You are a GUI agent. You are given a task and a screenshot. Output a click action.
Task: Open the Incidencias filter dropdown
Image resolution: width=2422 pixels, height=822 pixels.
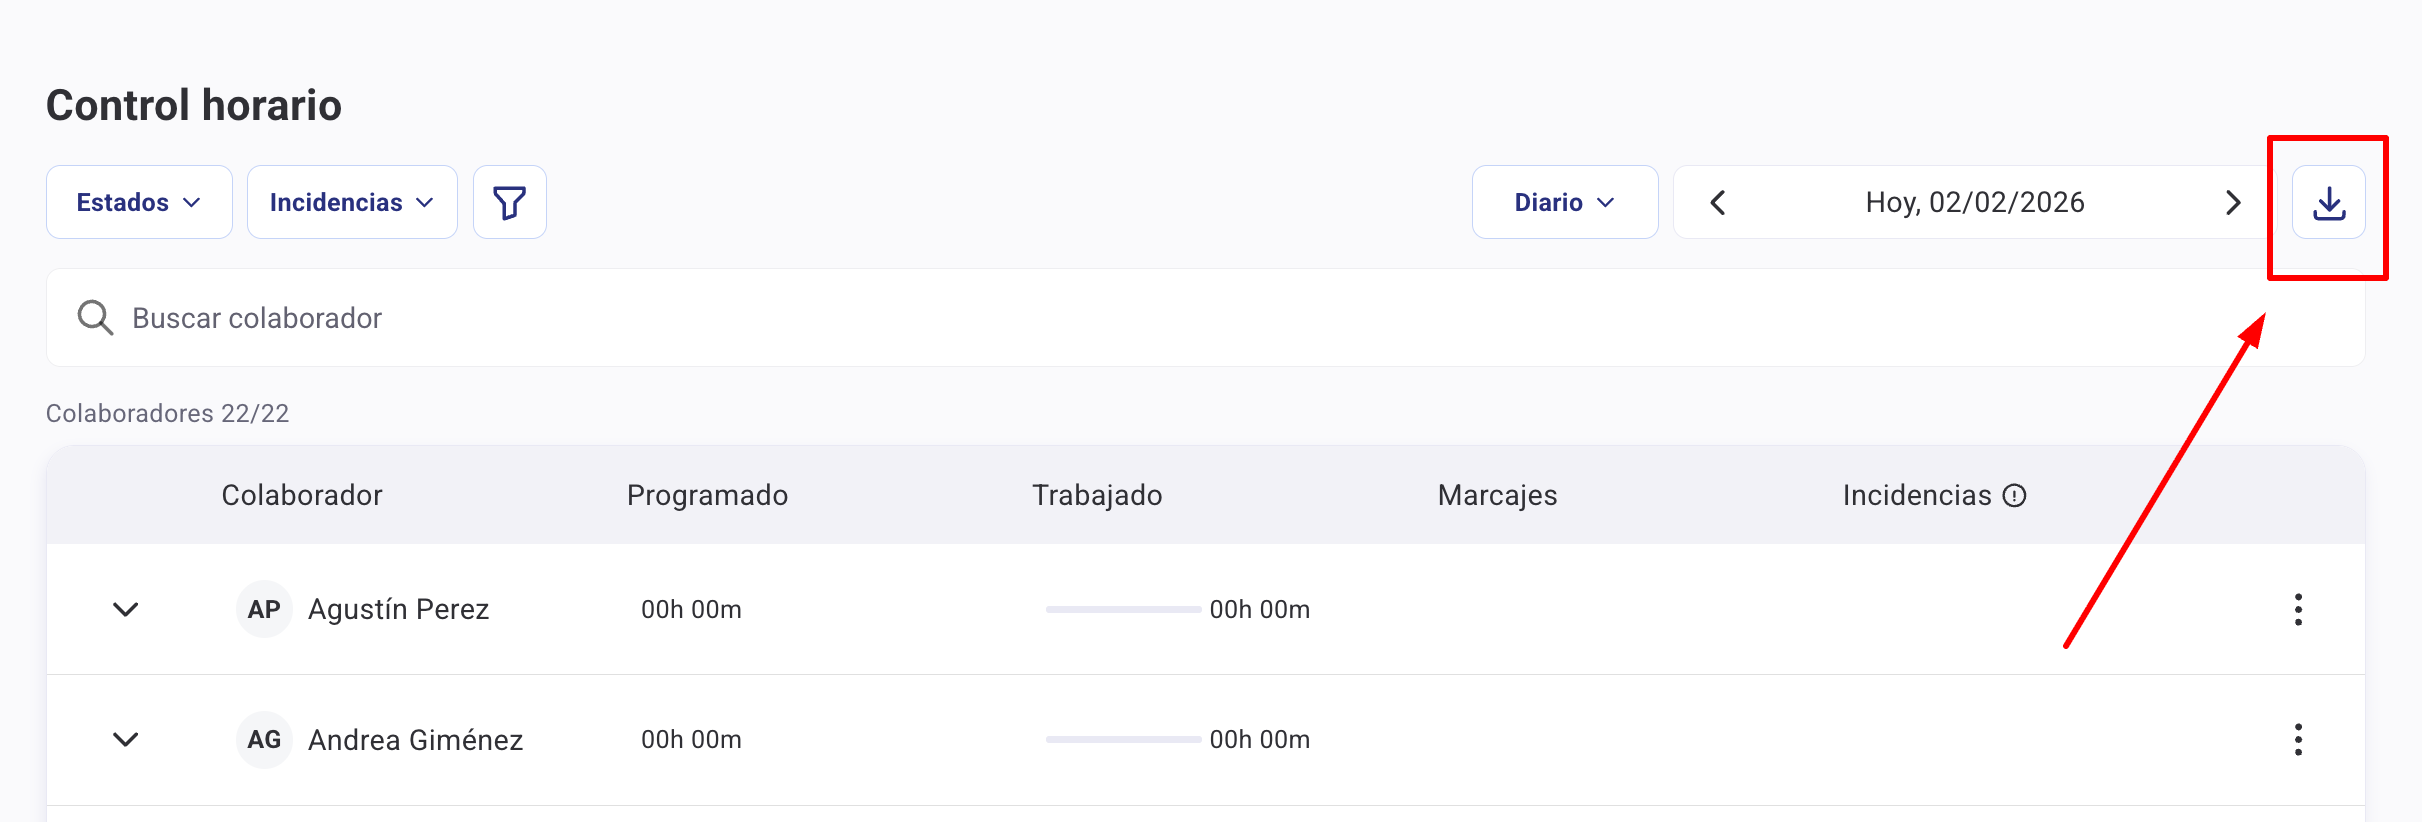(352, 203)
